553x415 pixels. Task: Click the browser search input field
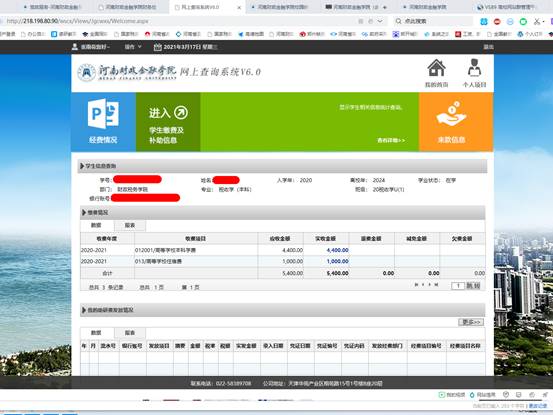(437, 21)
